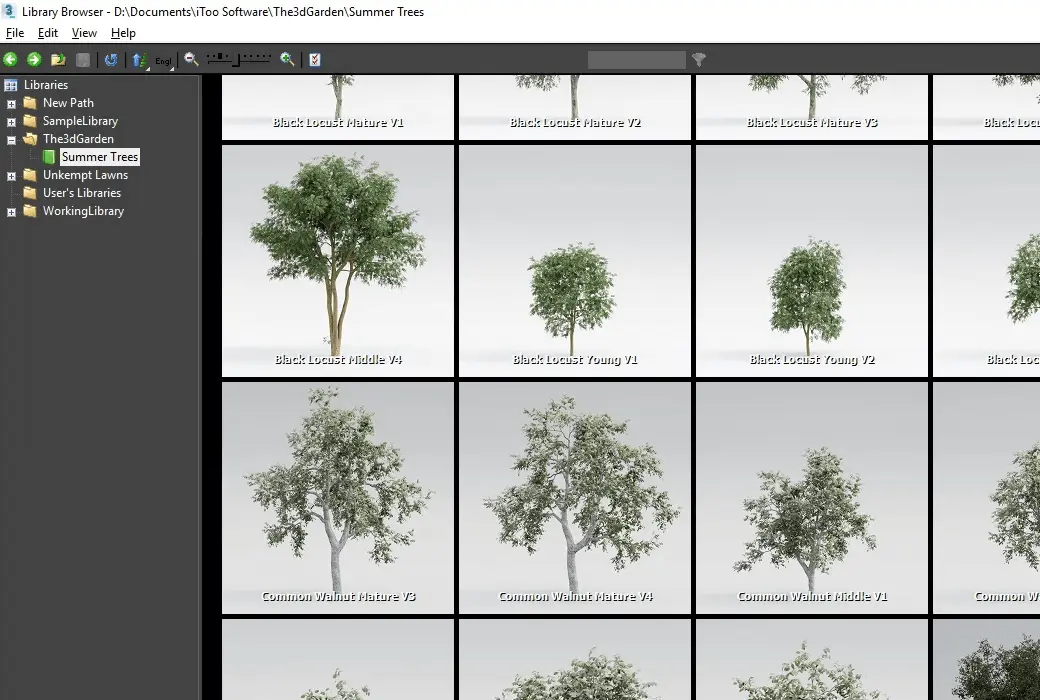1040x700 pixels.
Task: Expand the WorkingLibrary folder
Action: 11,212
